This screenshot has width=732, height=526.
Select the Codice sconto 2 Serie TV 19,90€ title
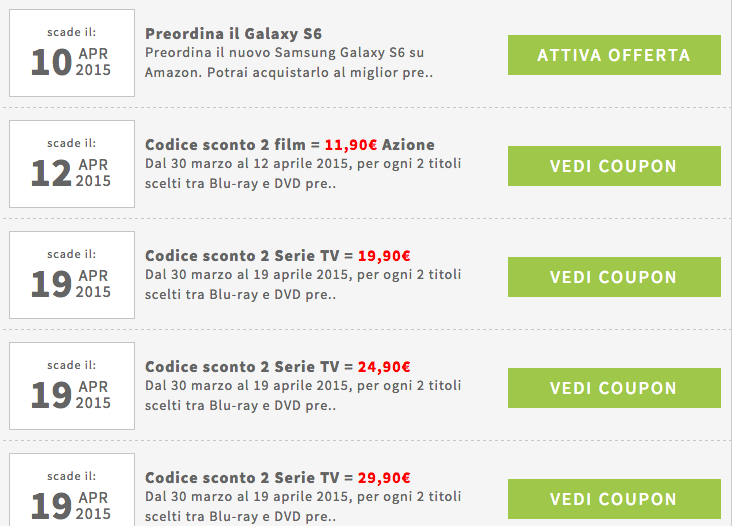278,256
